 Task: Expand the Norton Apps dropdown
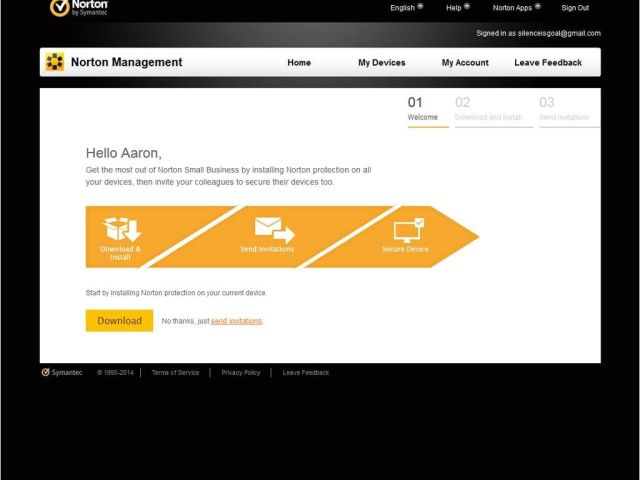point(516,8)
